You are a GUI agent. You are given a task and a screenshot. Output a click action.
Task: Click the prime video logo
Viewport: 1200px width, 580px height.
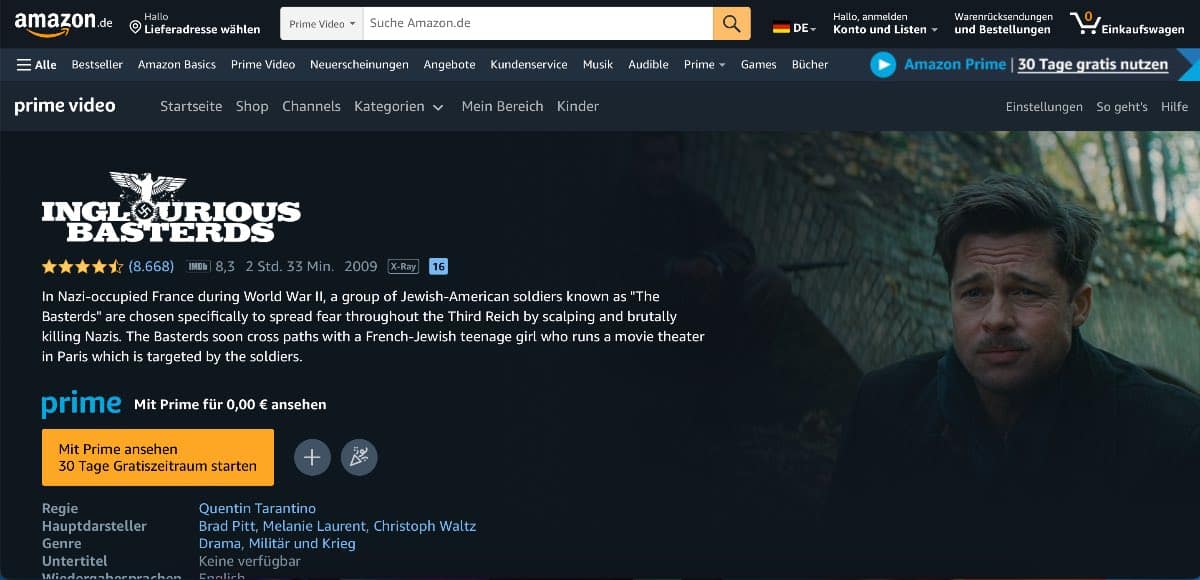click(x=65, y=105)
